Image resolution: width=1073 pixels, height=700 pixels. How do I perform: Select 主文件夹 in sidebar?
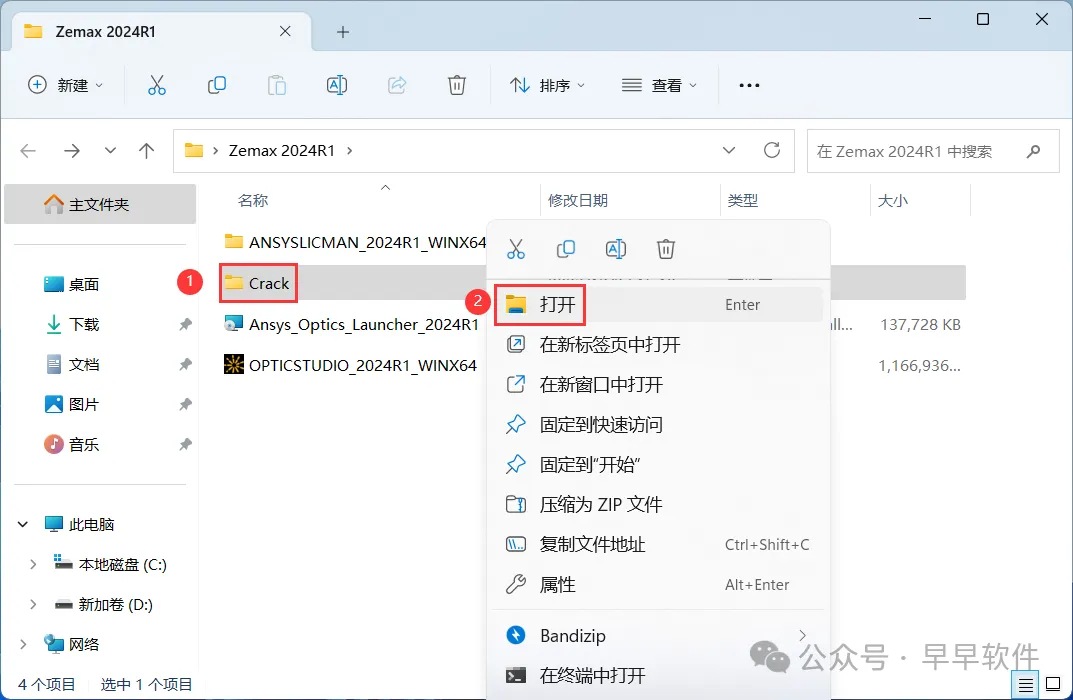[100, 204]
